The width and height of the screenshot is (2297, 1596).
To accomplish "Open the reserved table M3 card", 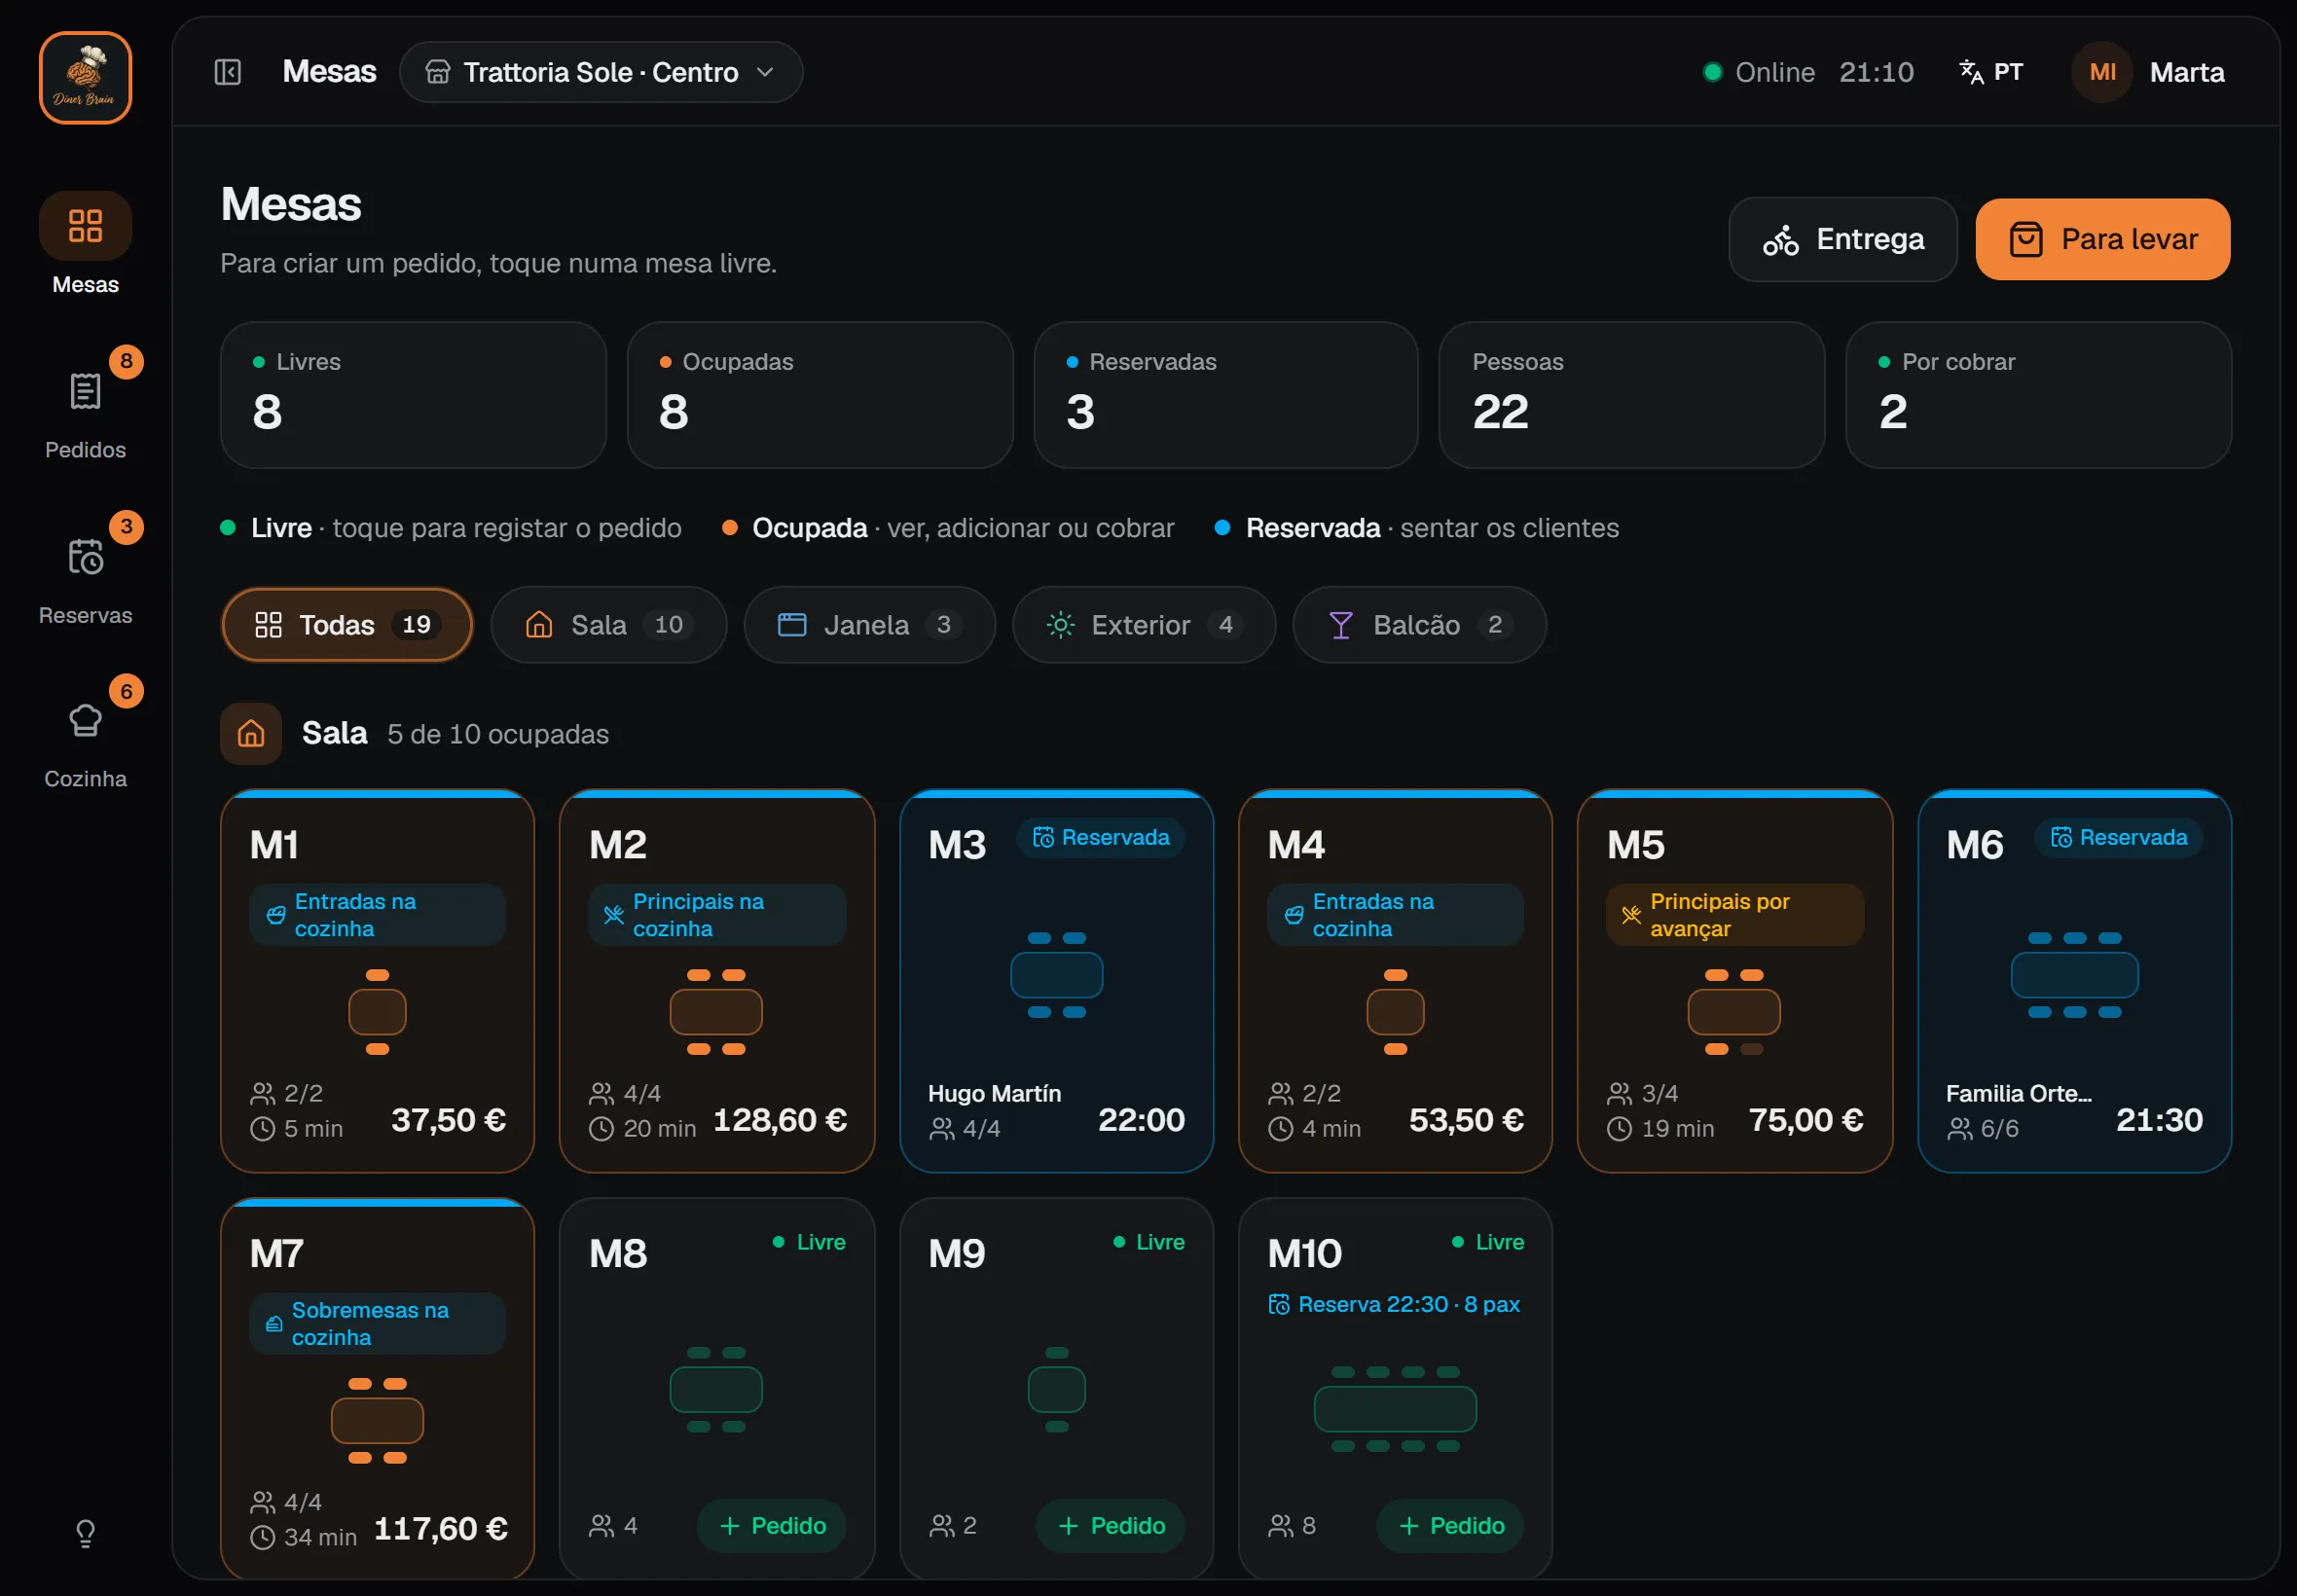I will point(1056,981).
